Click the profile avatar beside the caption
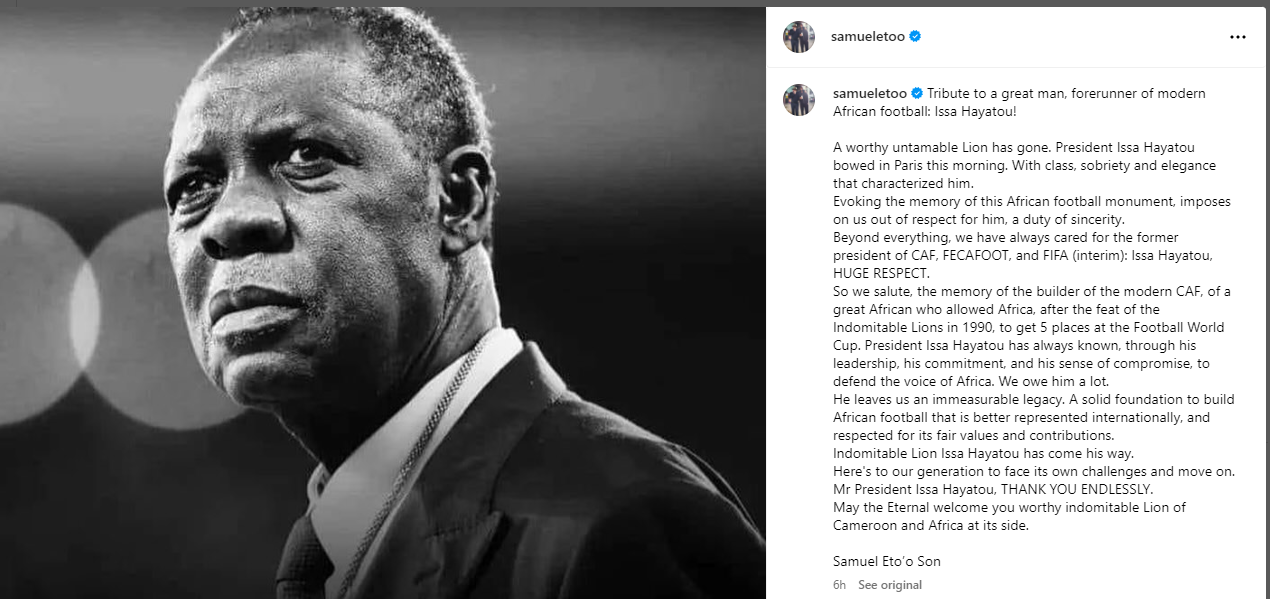The width and height of the screenshot is (1270, 599). 798,100
